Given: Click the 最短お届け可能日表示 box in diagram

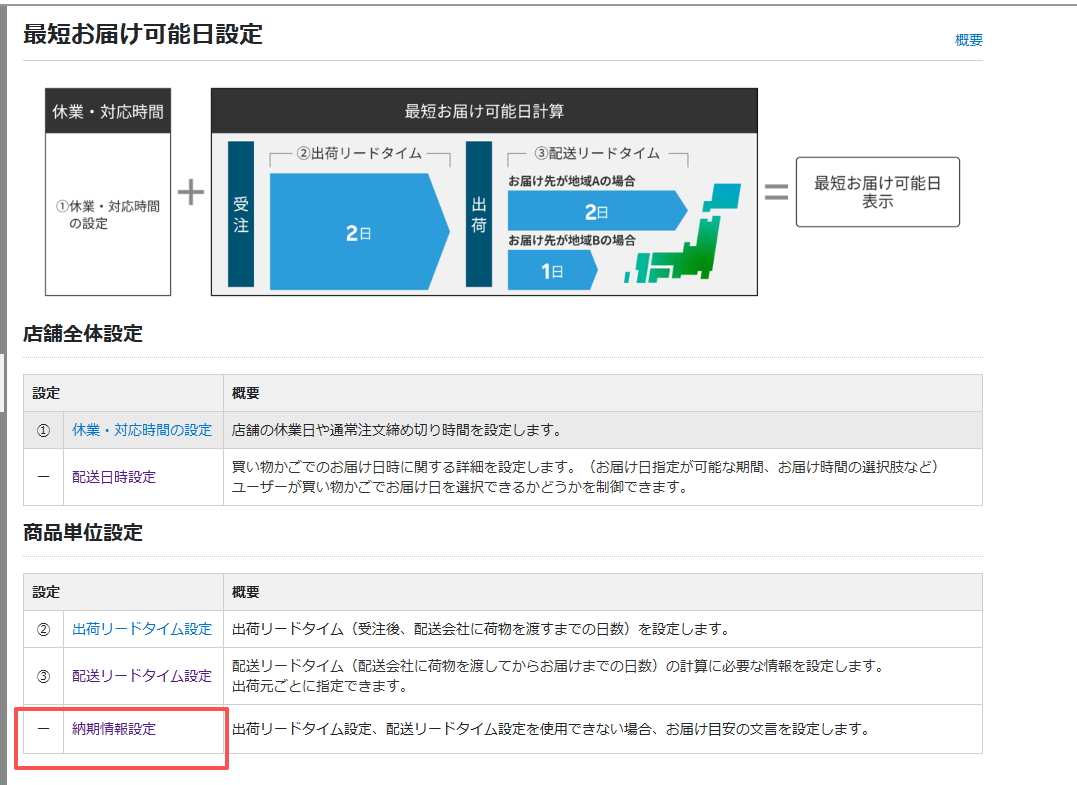Looking at the screenshot, I should 877,192.
